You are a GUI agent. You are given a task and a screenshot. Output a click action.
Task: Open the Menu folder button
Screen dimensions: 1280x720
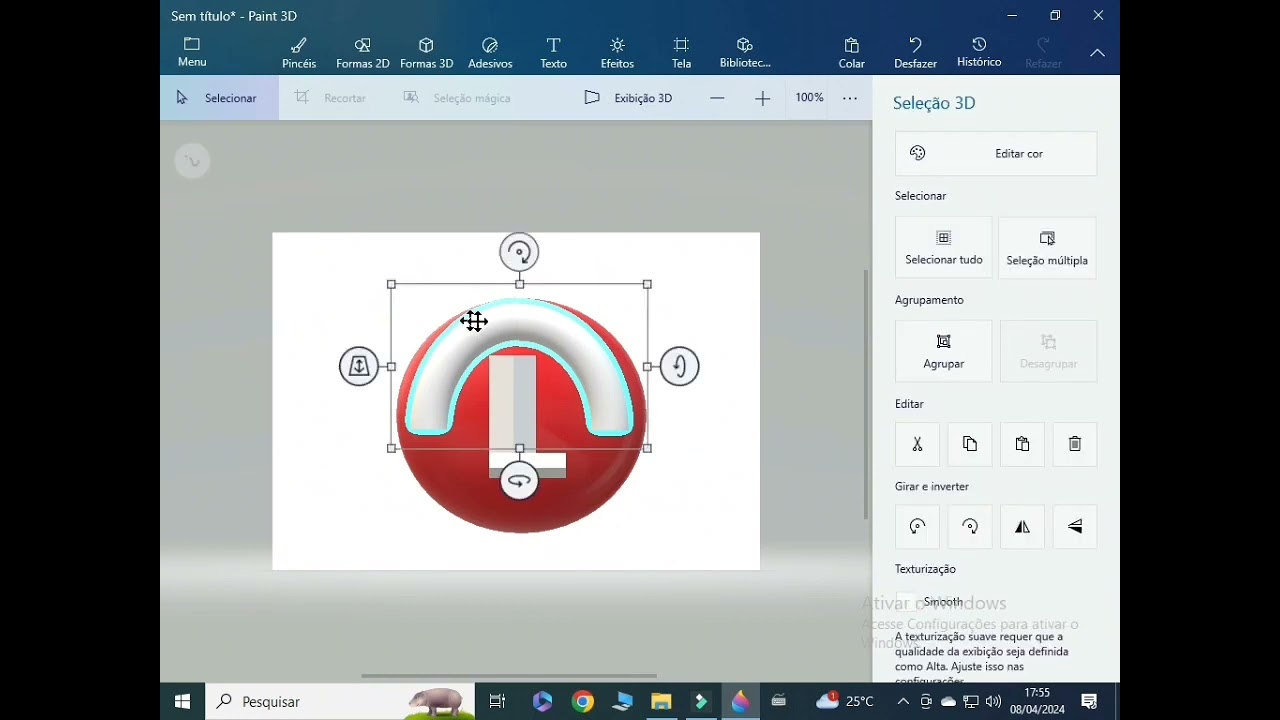192,52
